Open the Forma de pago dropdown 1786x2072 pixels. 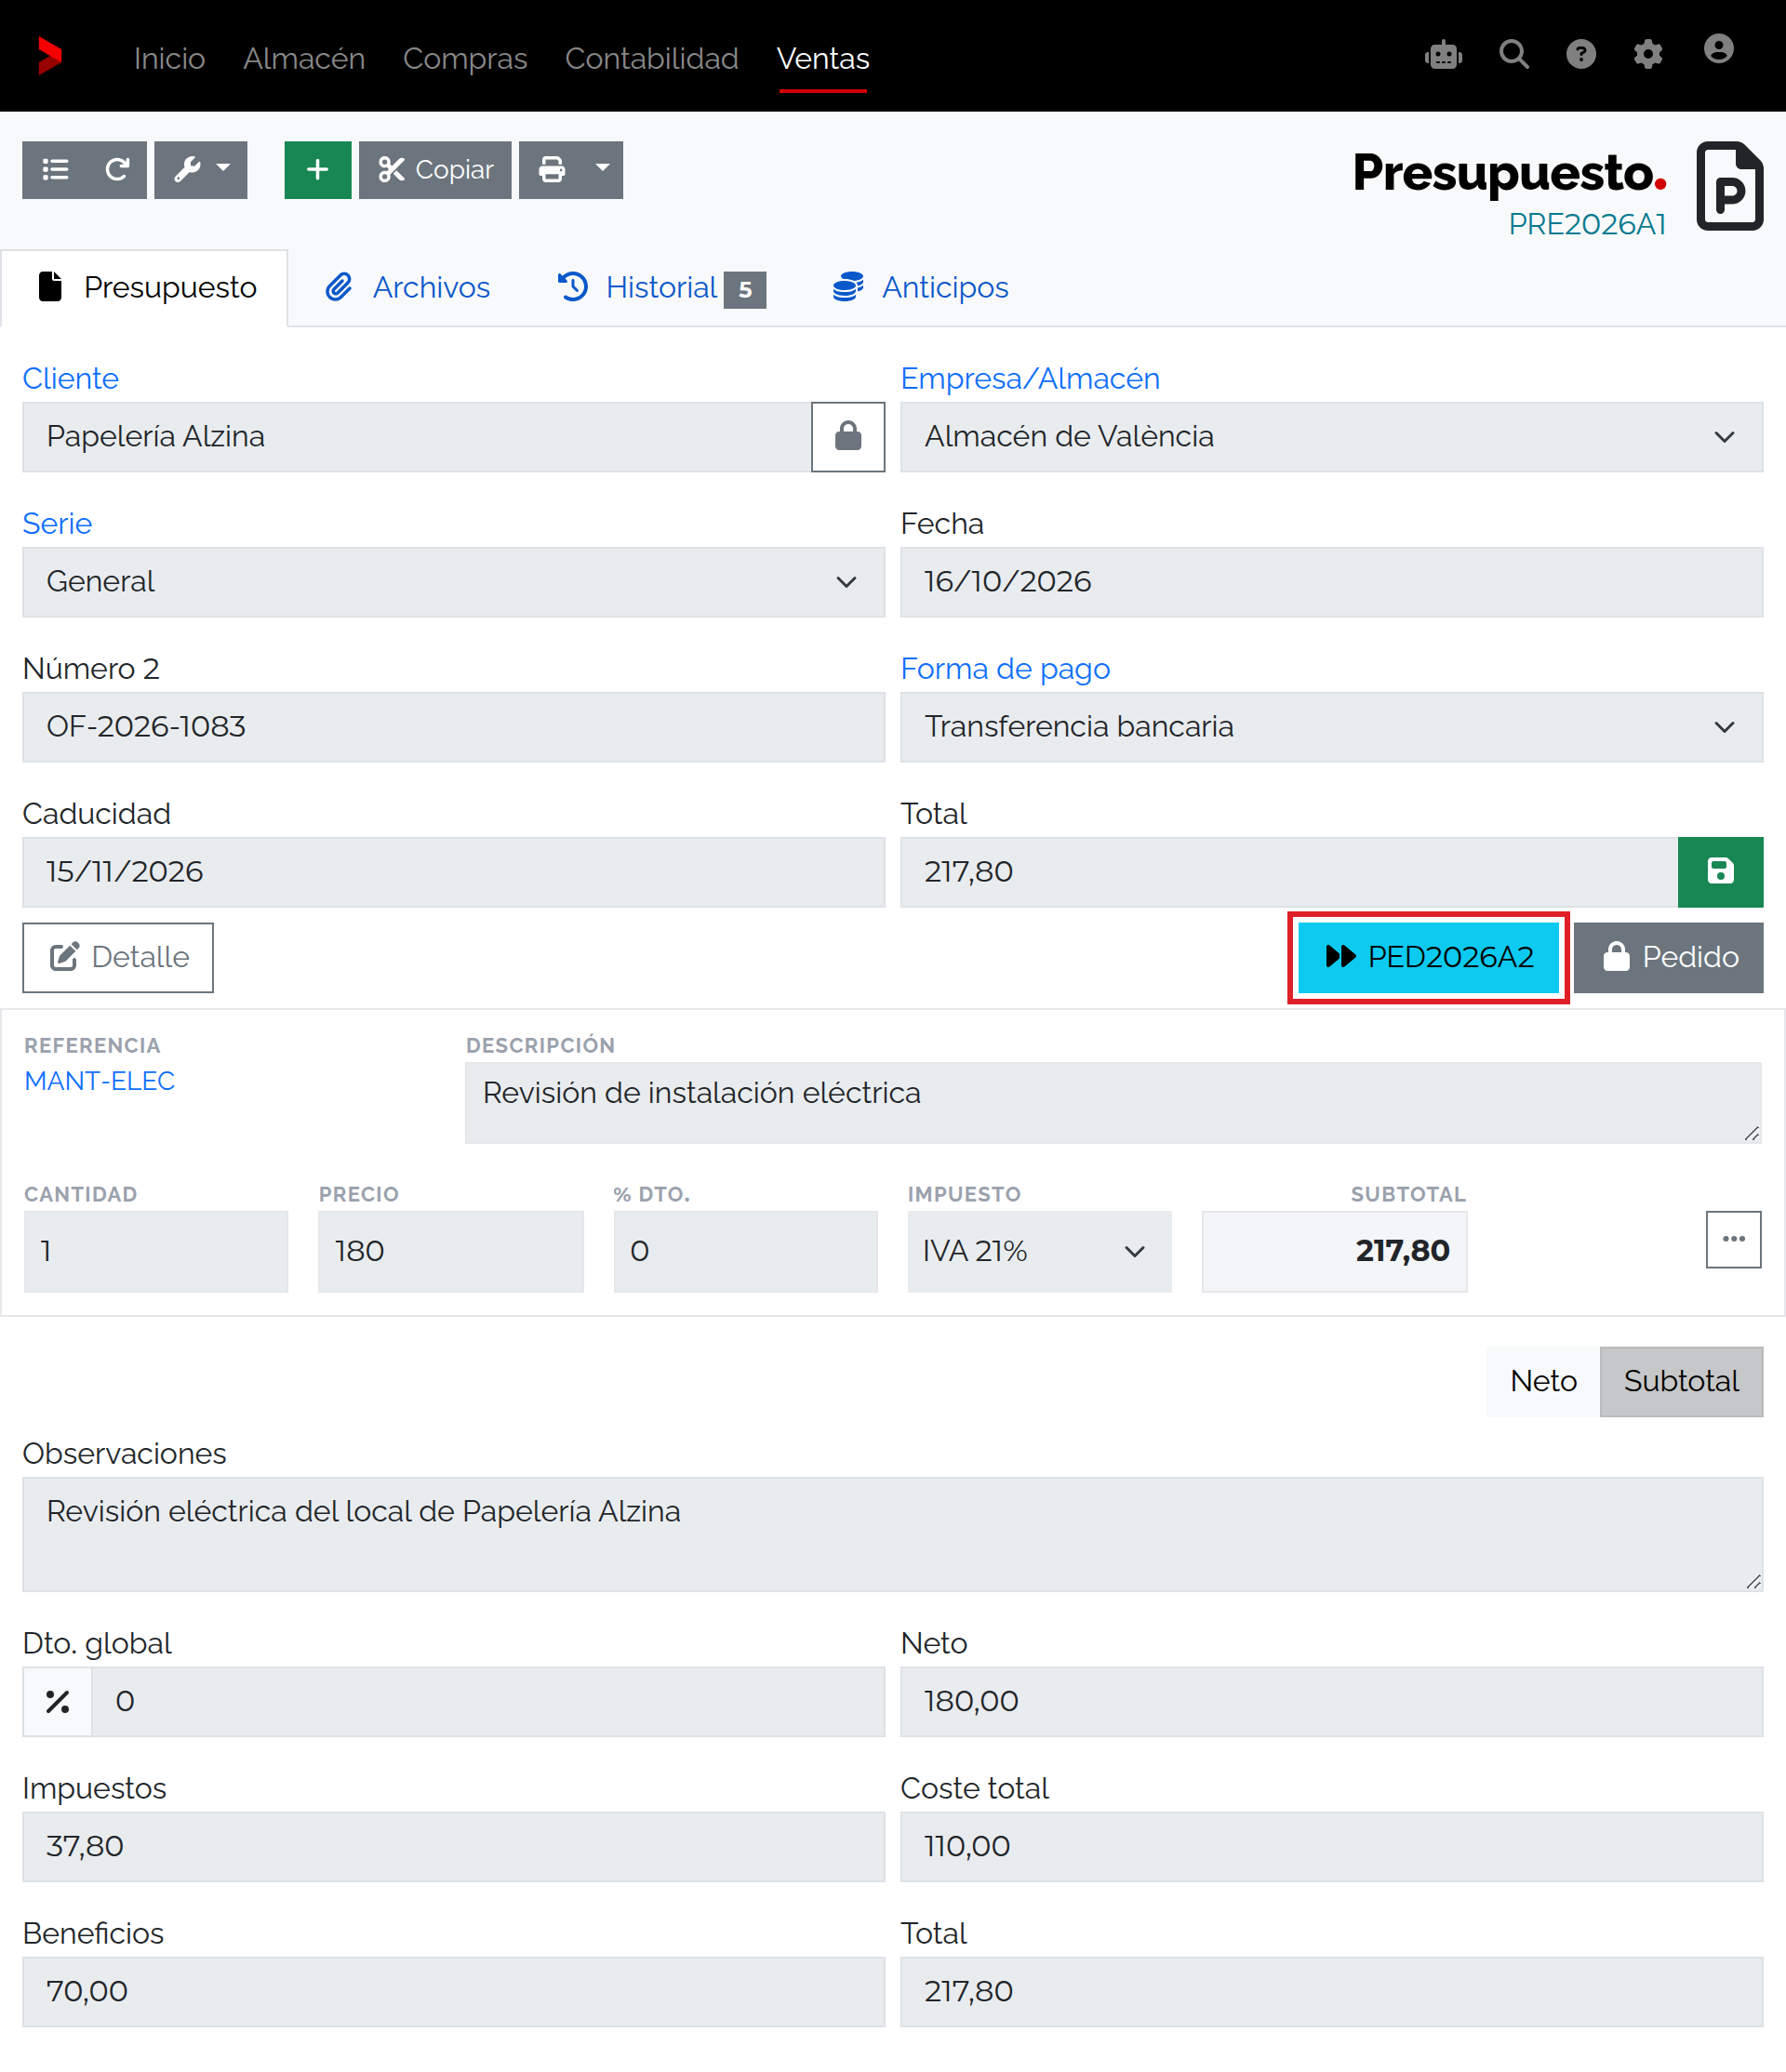point(1331,727)
